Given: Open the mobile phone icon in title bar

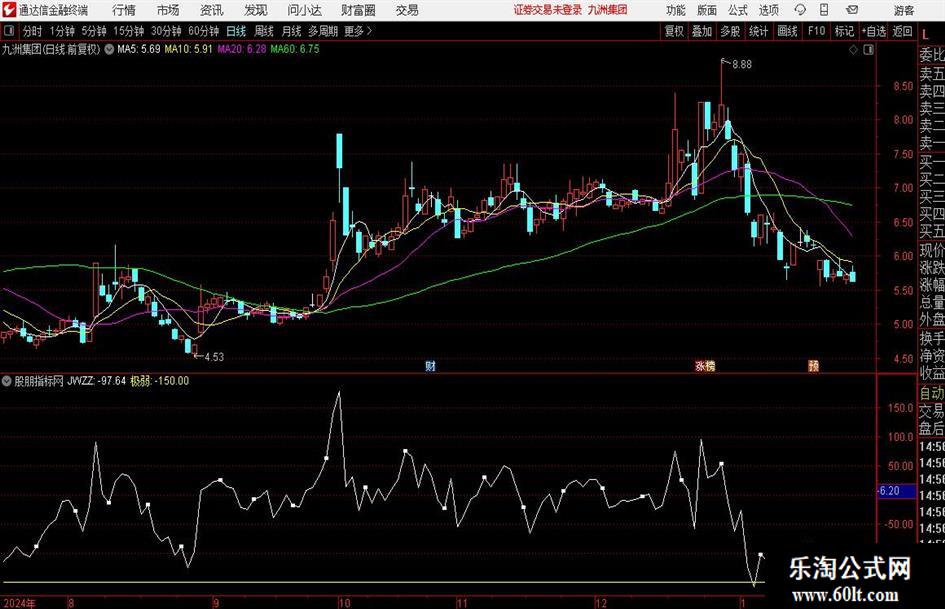Looking at the screenshot, I should [x=824, y=10].
